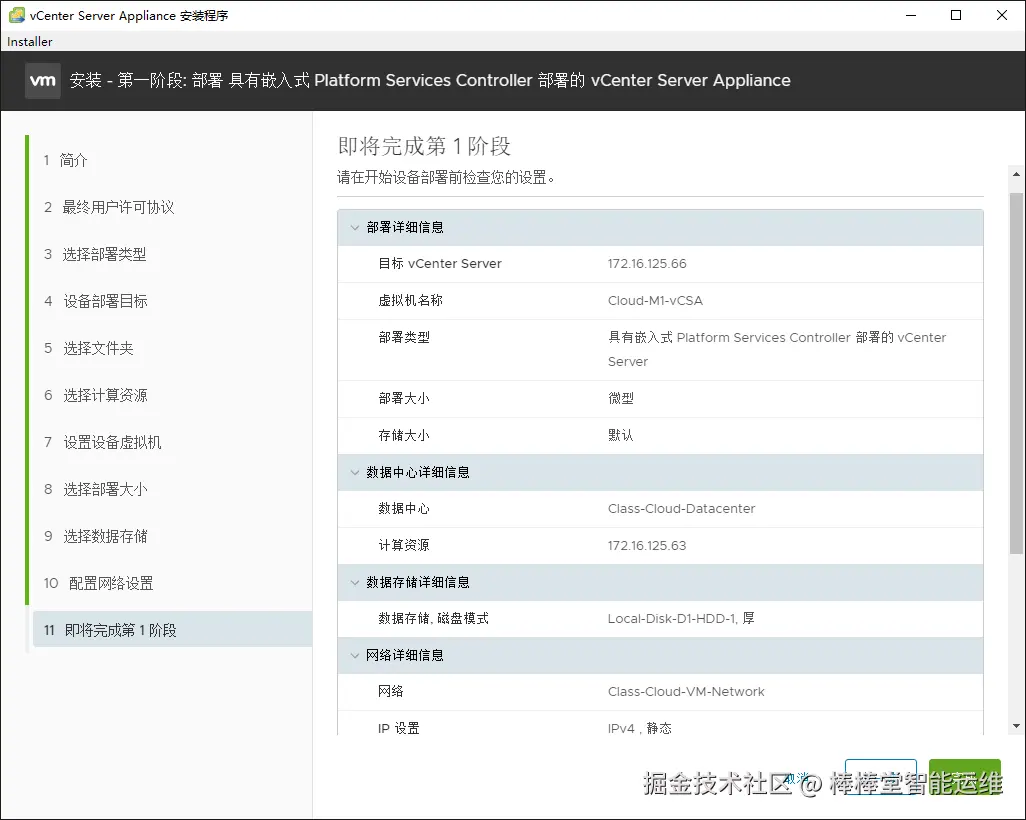Click the heading 即将完成第 1 阶段
1026x820 pixels.
coord(424,146)
